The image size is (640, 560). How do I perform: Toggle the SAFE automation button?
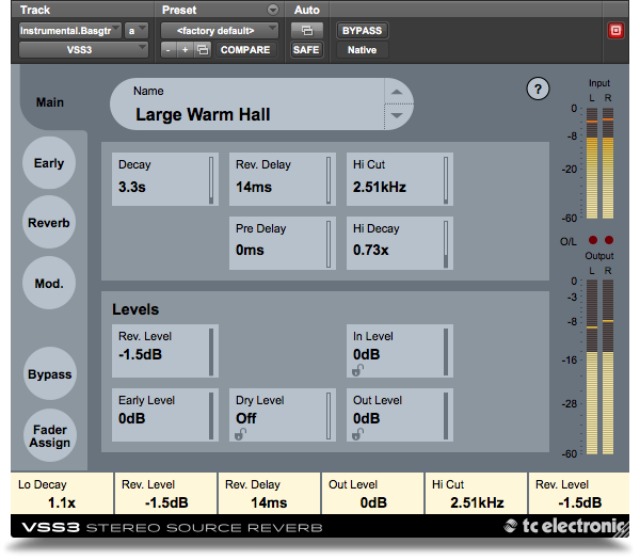306,50
